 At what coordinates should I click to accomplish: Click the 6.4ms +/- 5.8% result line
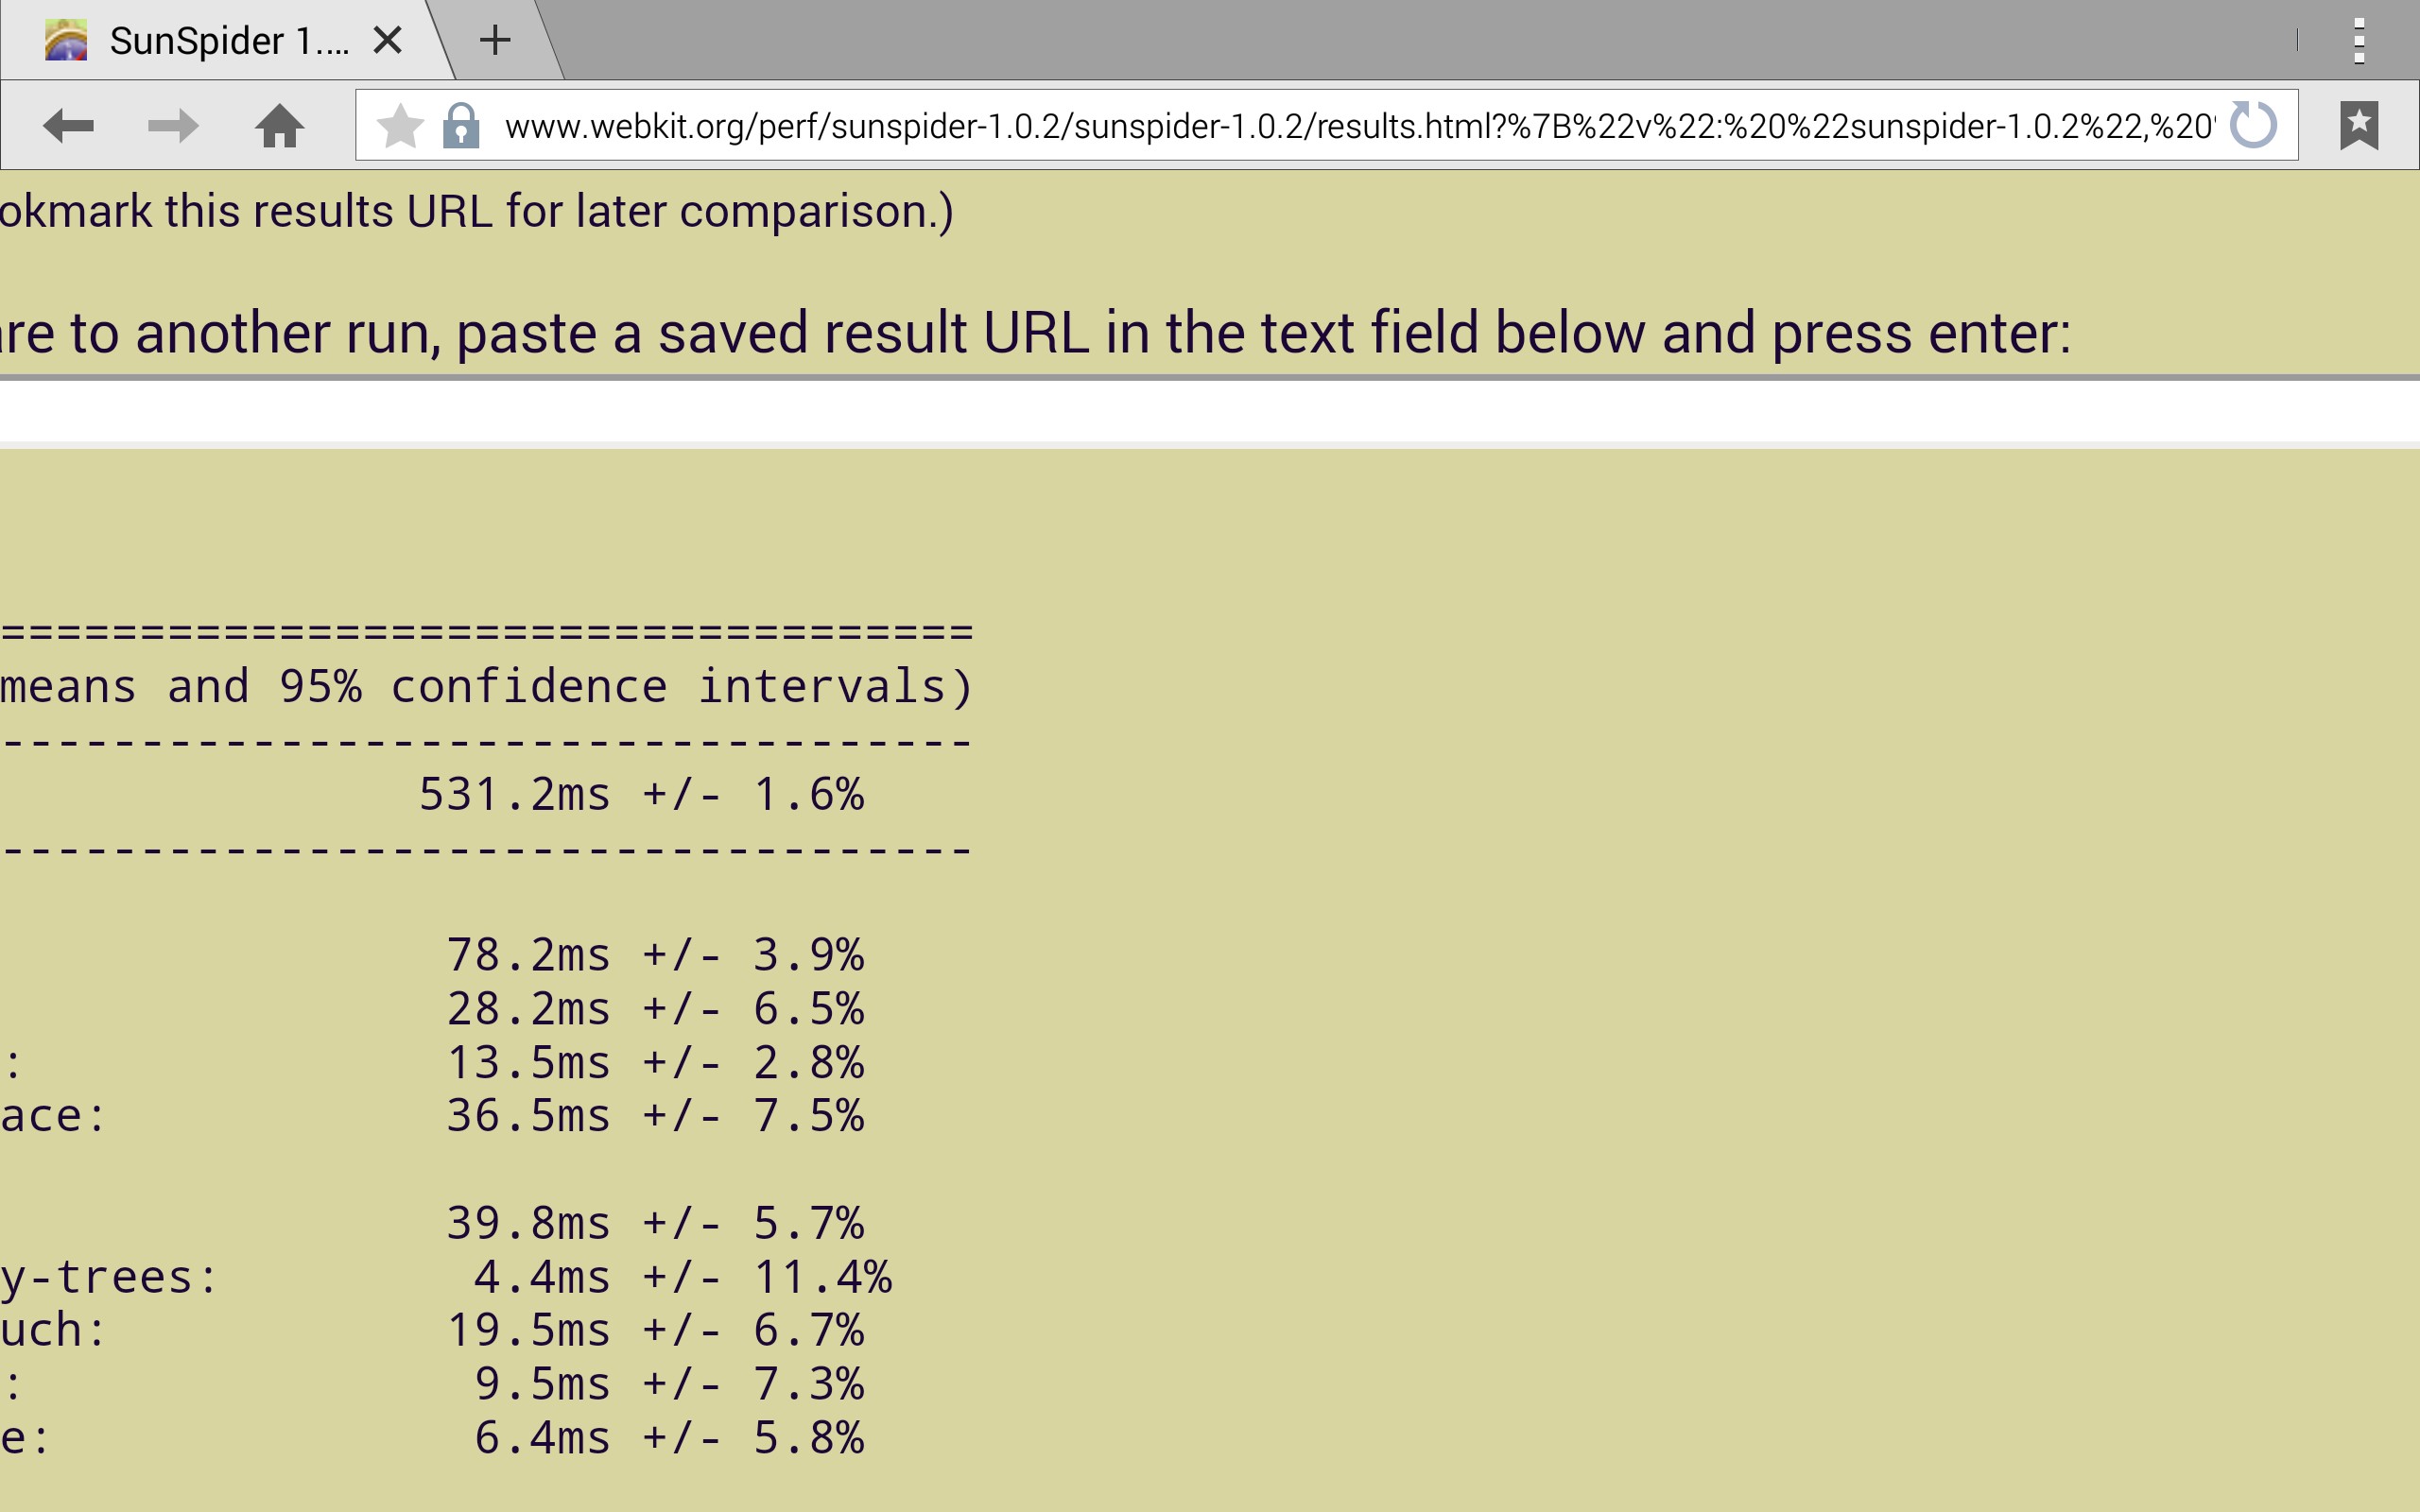[x=669, y=1438]
